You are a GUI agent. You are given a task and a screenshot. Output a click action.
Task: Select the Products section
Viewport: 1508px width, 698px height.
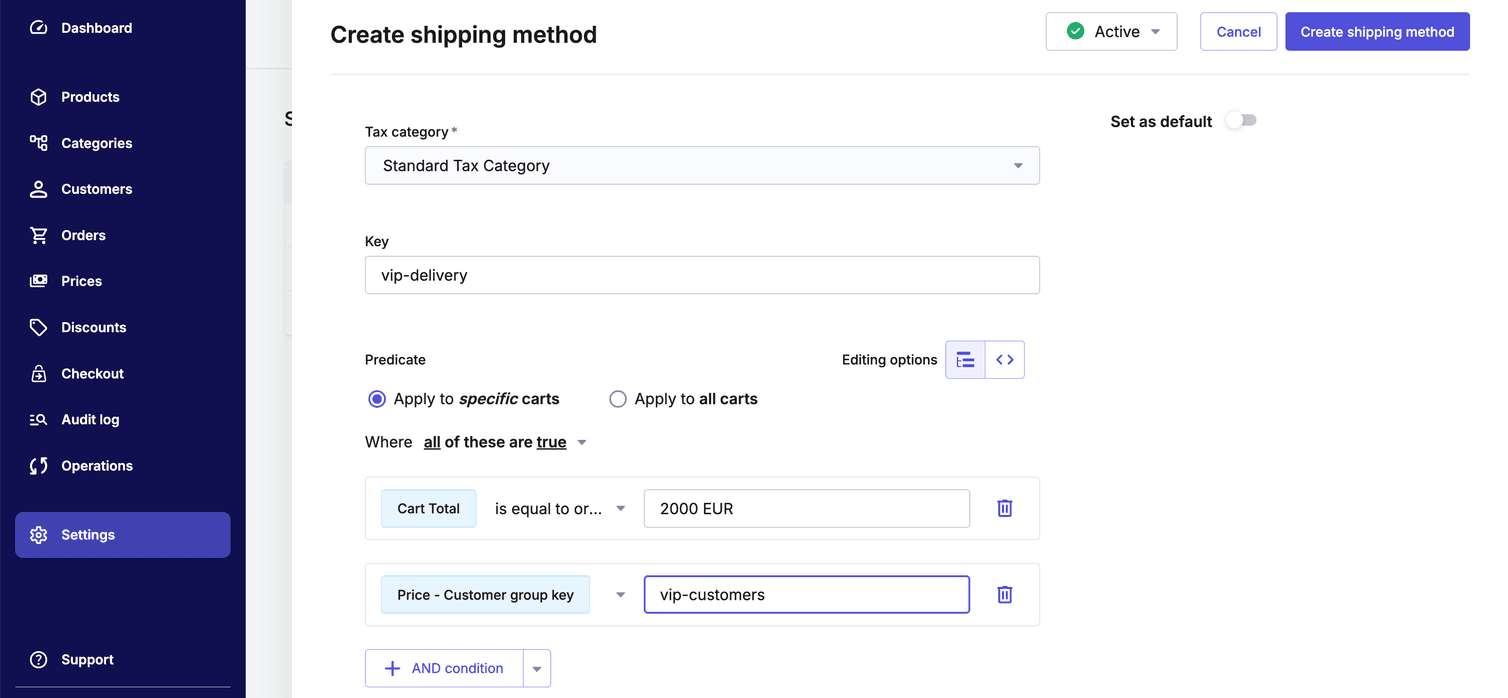(89, 96)
